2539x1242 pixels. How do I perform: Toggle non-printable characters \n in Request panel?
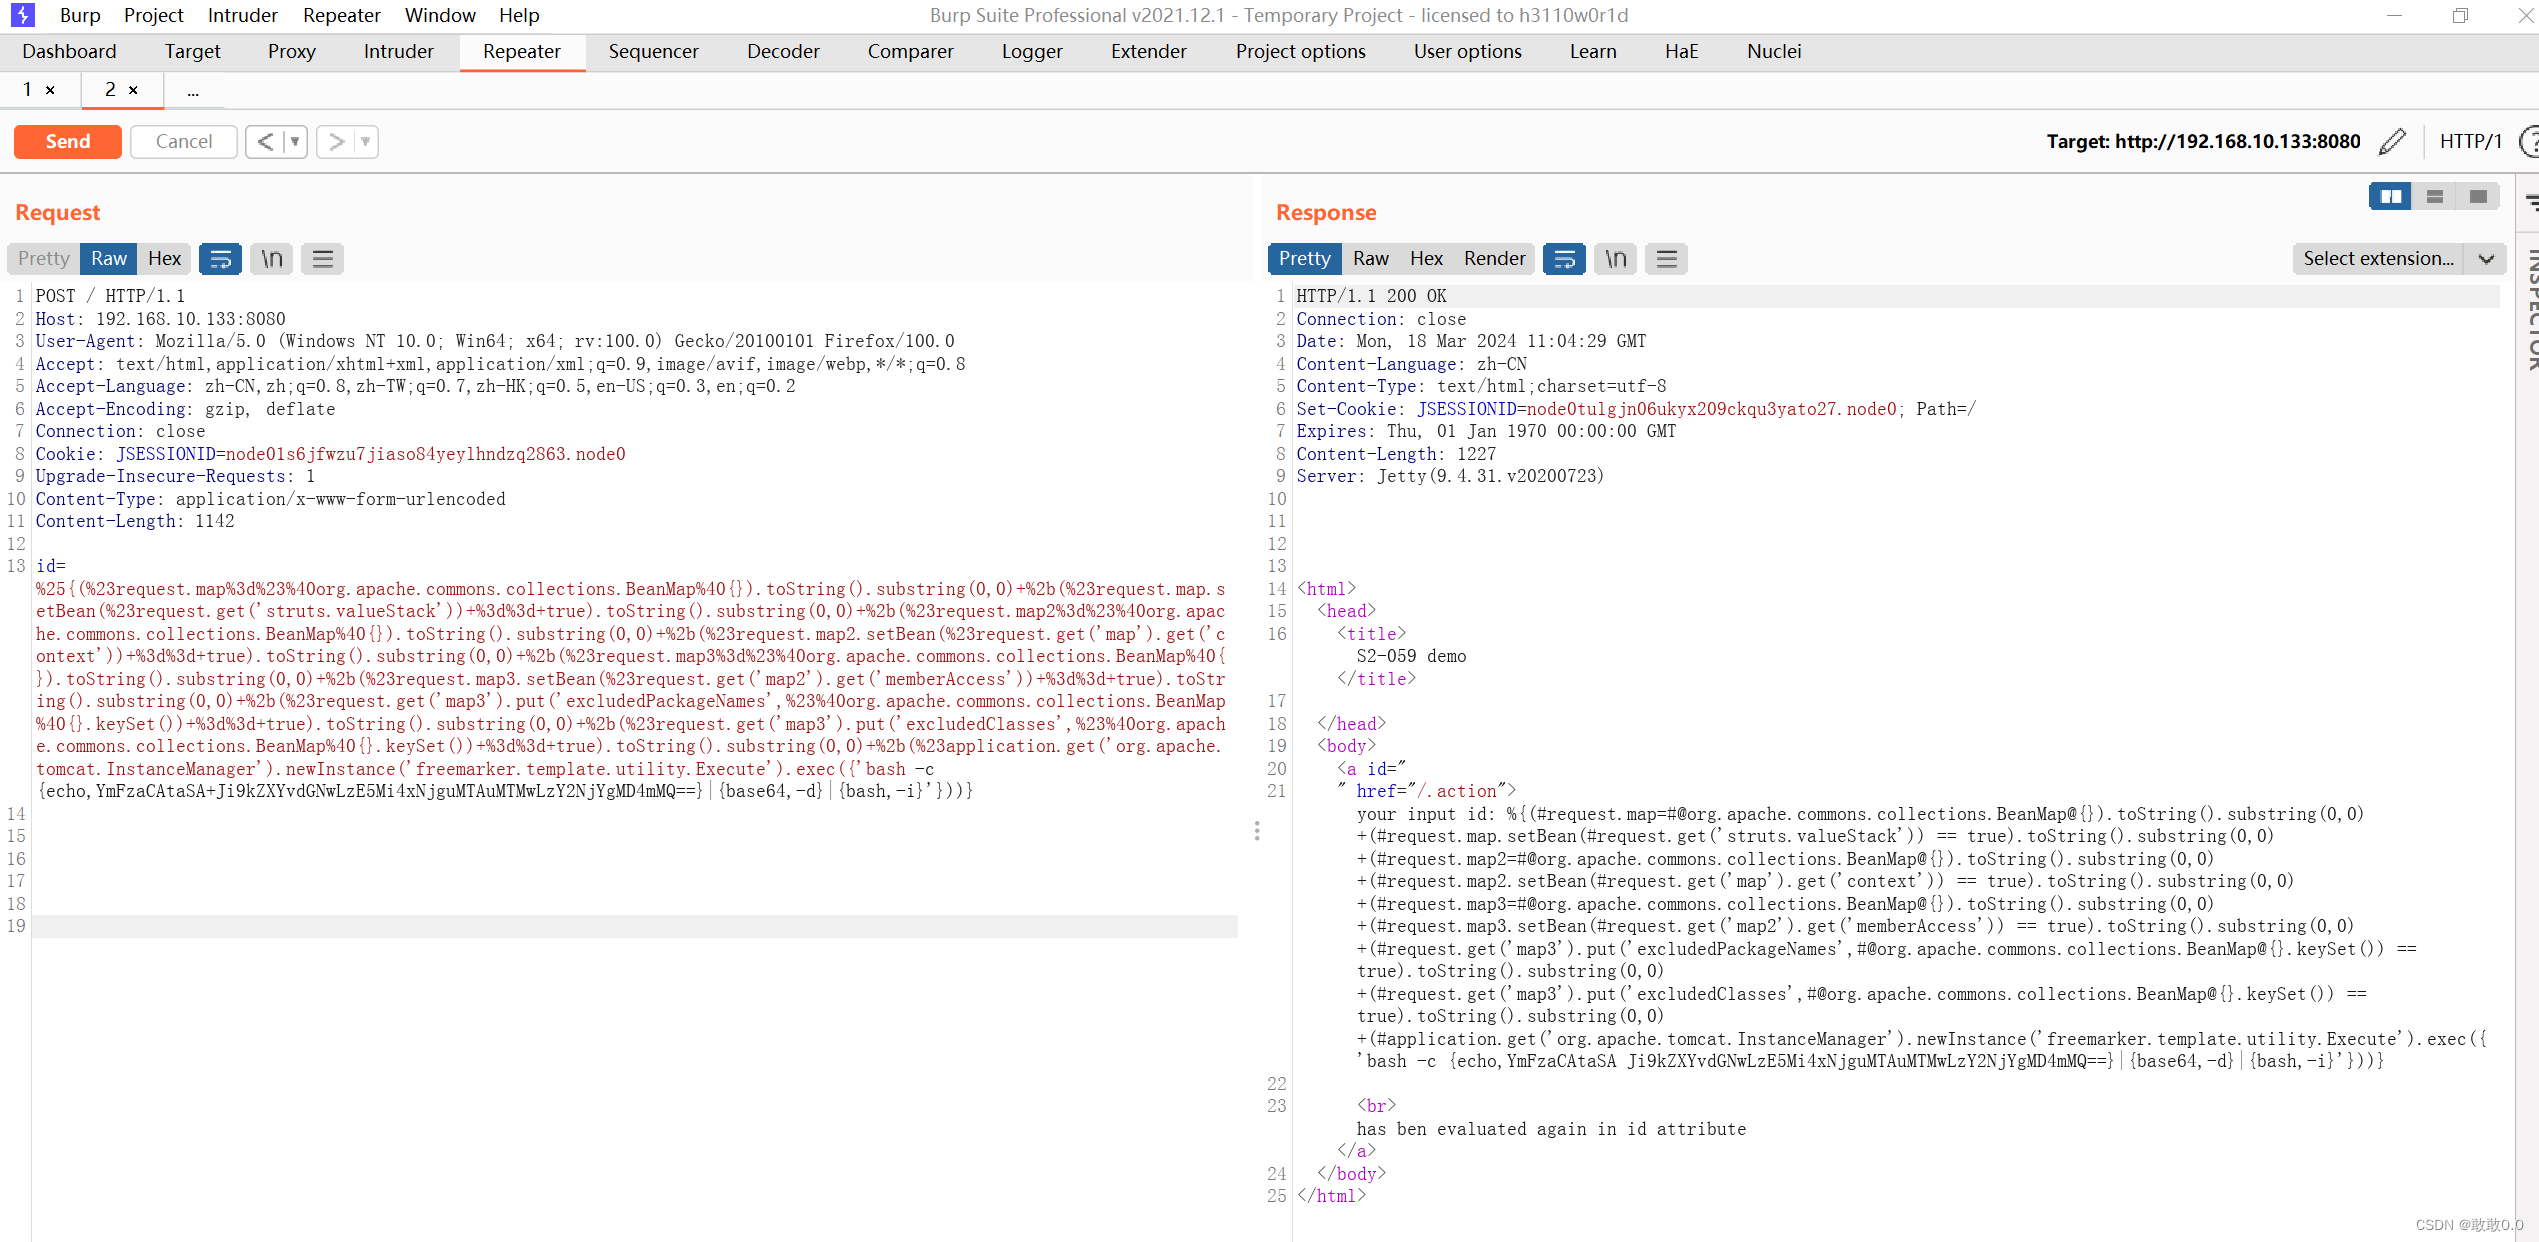point(272,259)
